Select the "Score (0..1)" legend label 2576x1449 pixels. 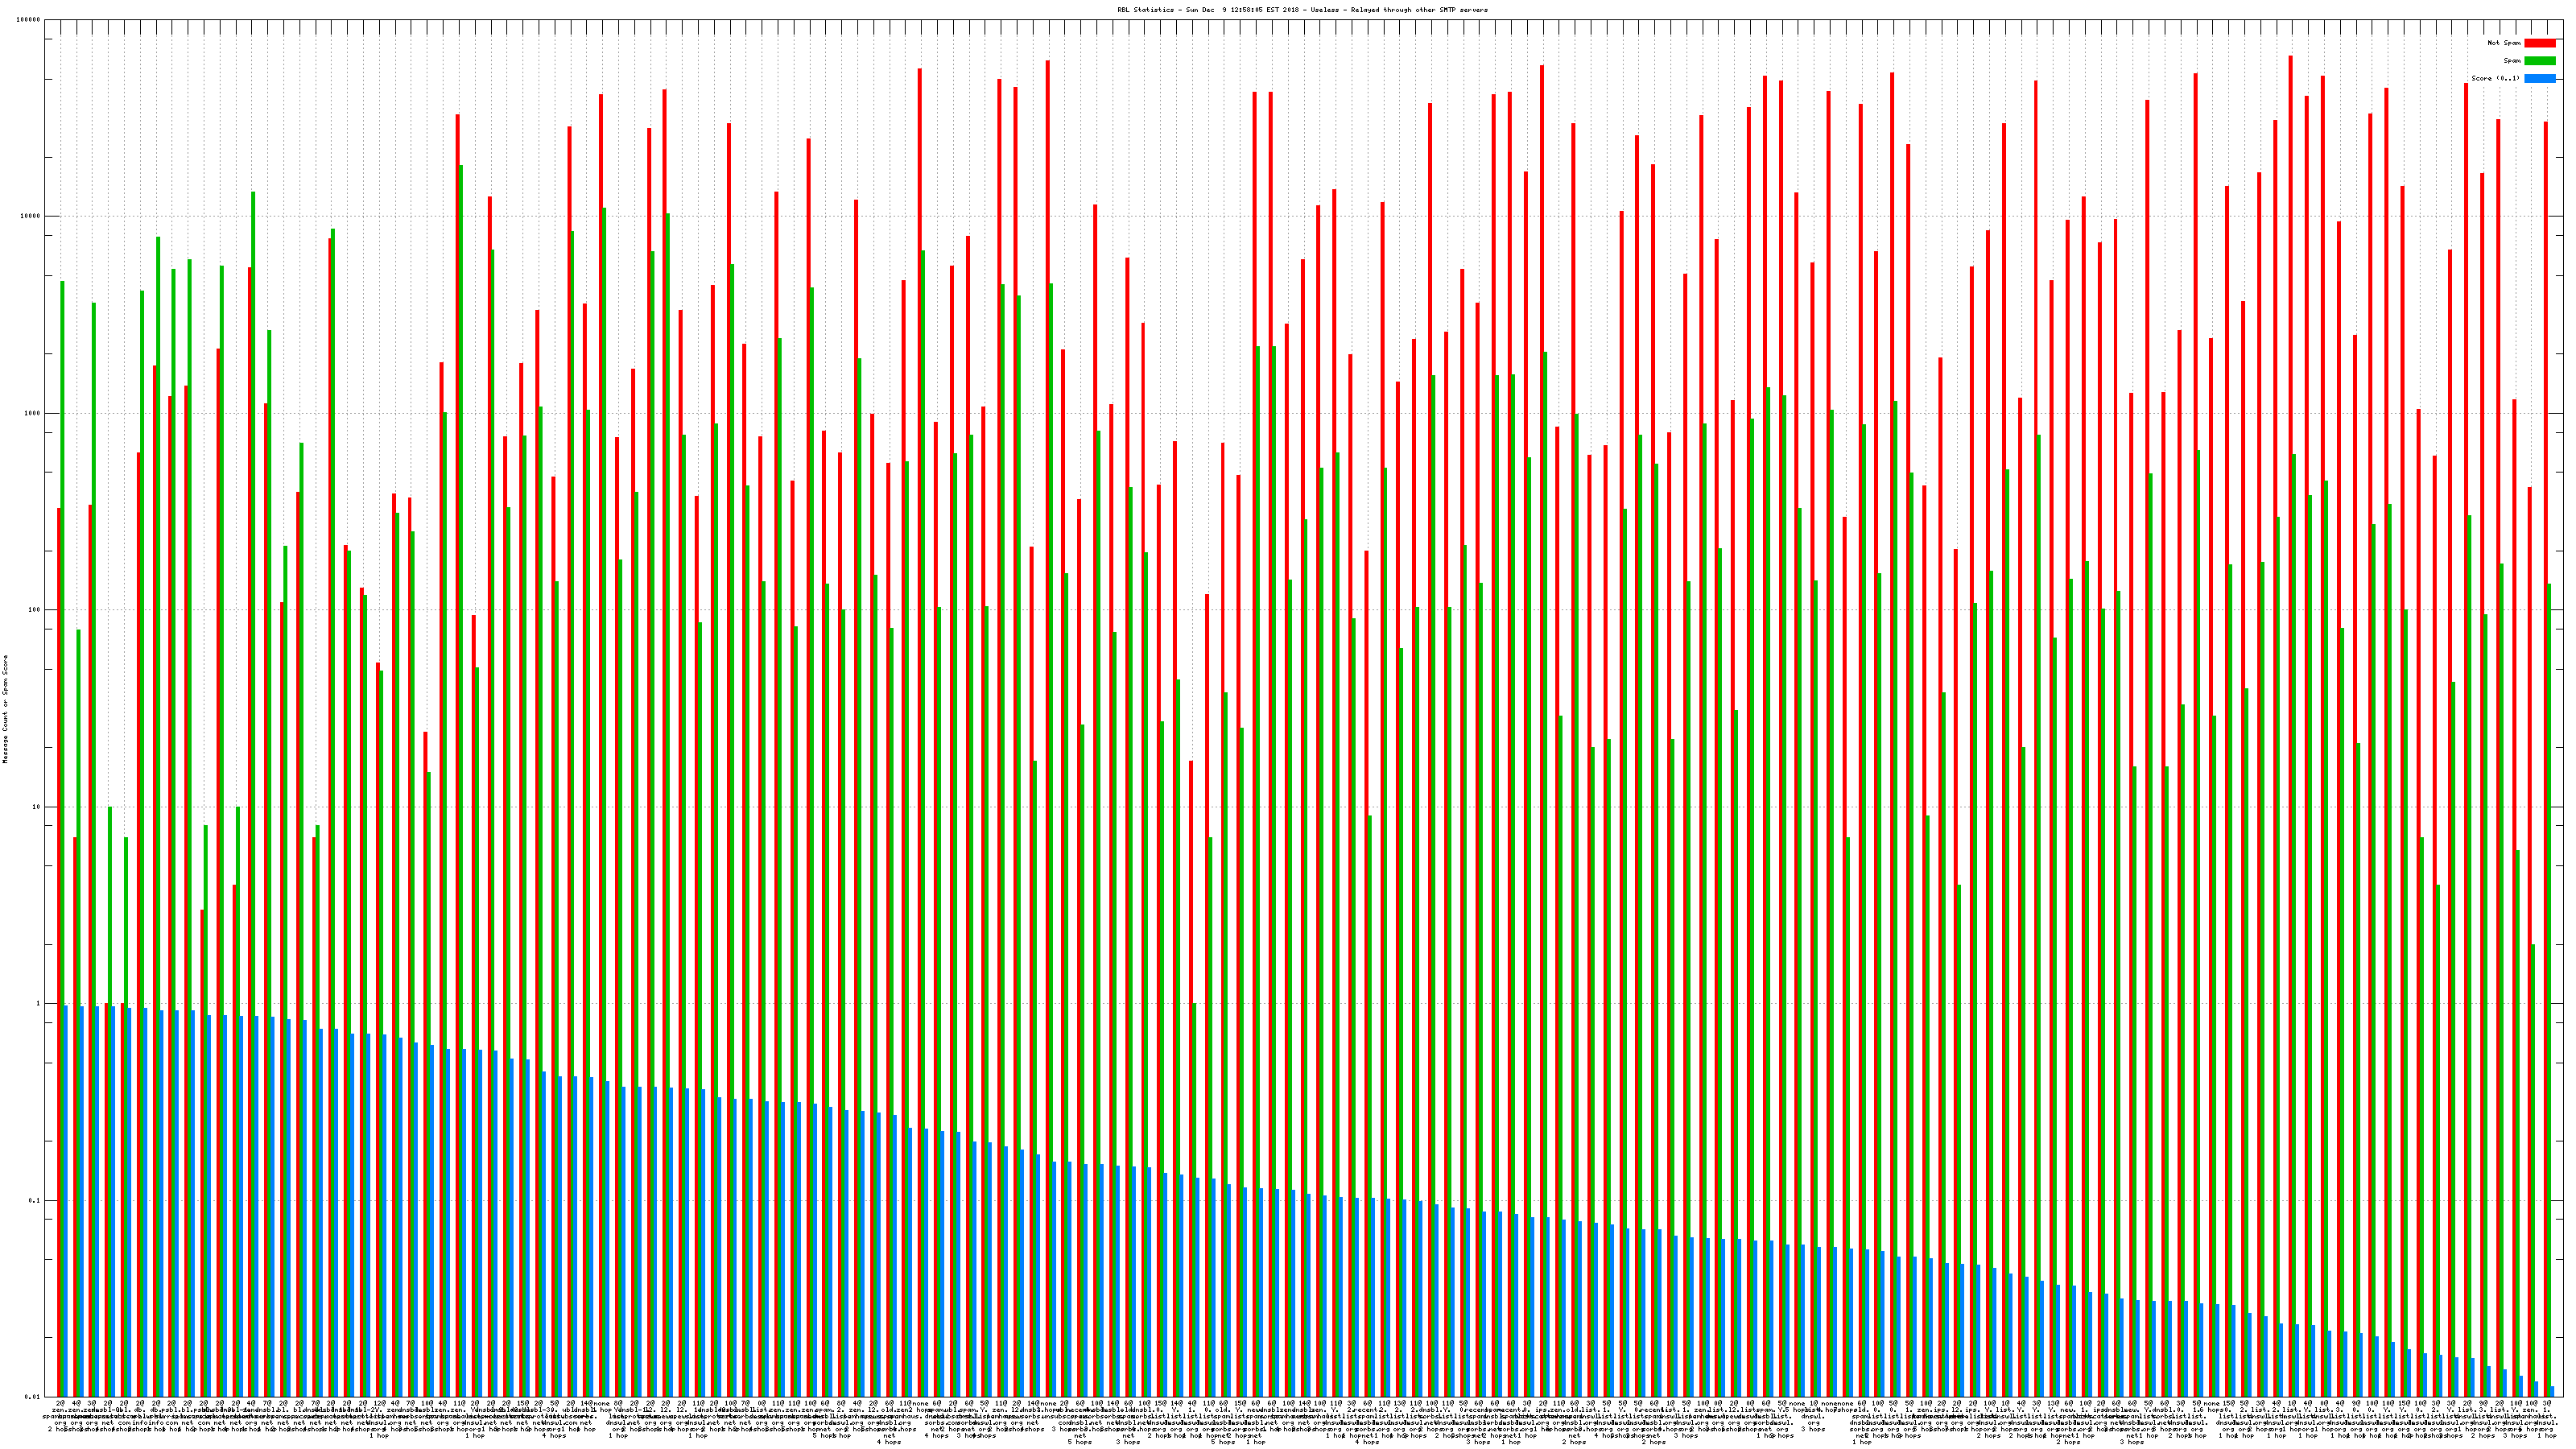2495,78
